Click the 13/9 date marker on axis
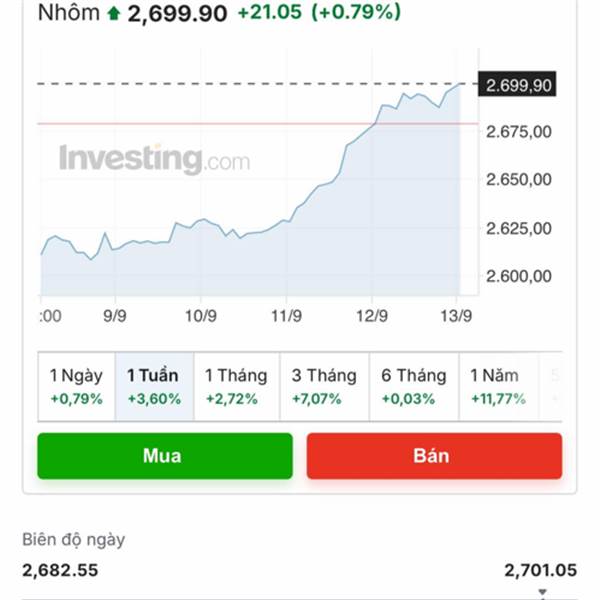 pyautogui.click(x=456, y=316)
